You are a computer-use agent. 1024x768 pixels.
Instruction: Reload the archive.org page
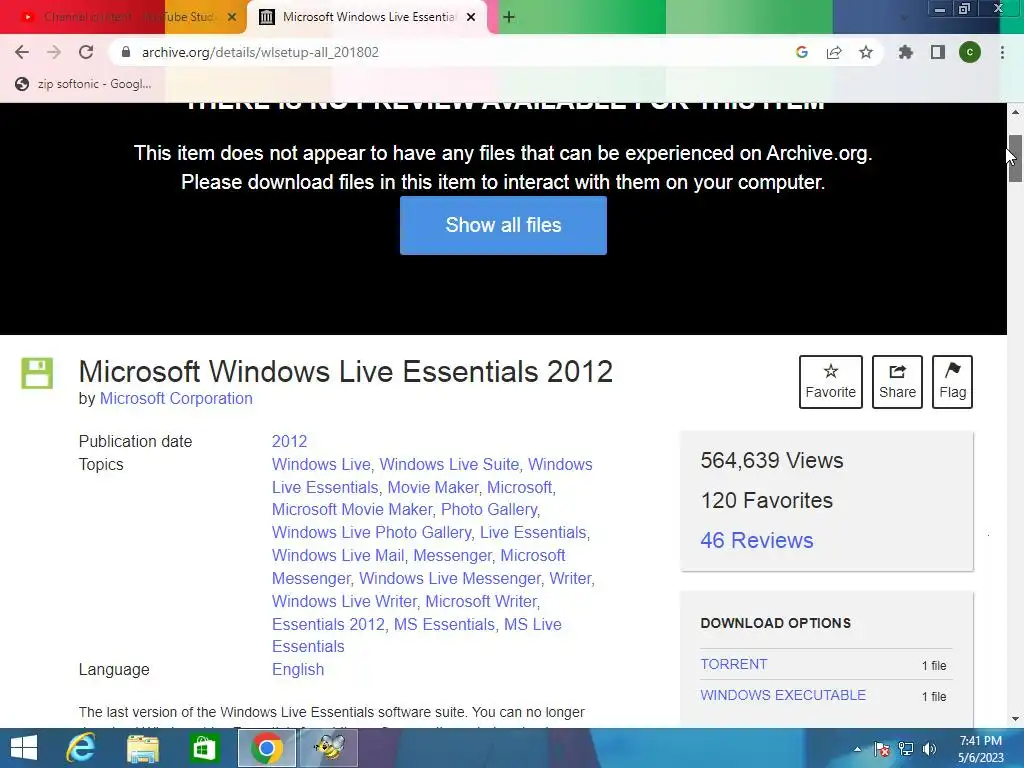coord(86,52)
